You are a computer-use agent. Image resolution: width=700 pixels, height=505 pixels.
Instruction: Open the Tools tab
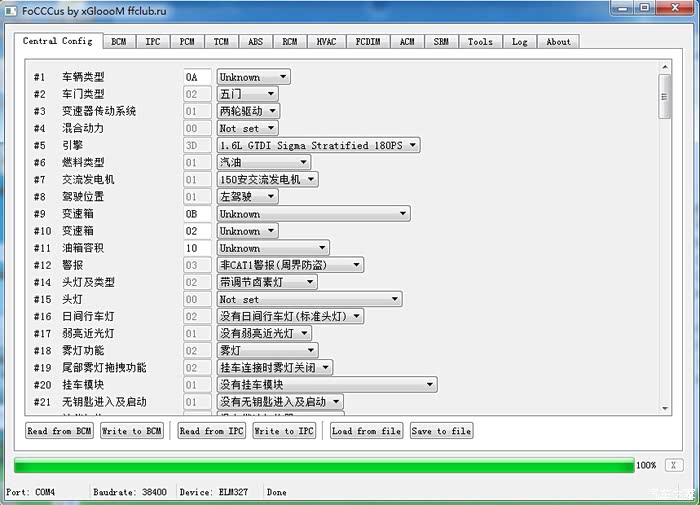click(480, 42)
